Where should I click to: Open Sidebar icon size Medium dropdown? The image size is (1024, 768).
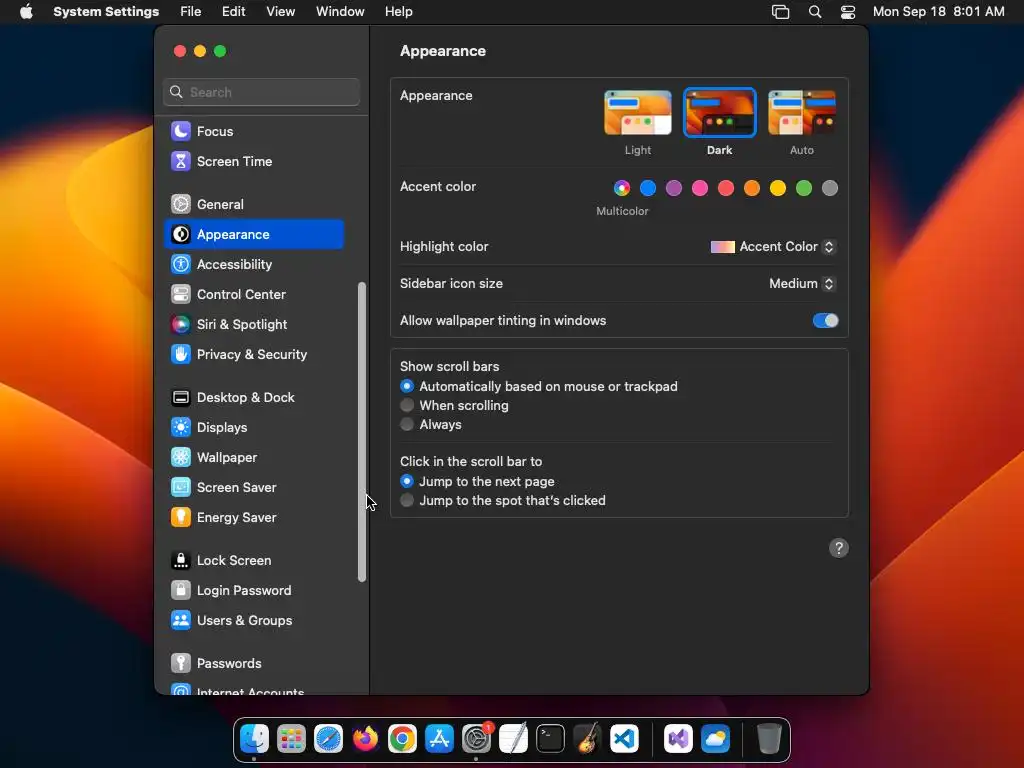pyautogui.click(x=803, y=283)
